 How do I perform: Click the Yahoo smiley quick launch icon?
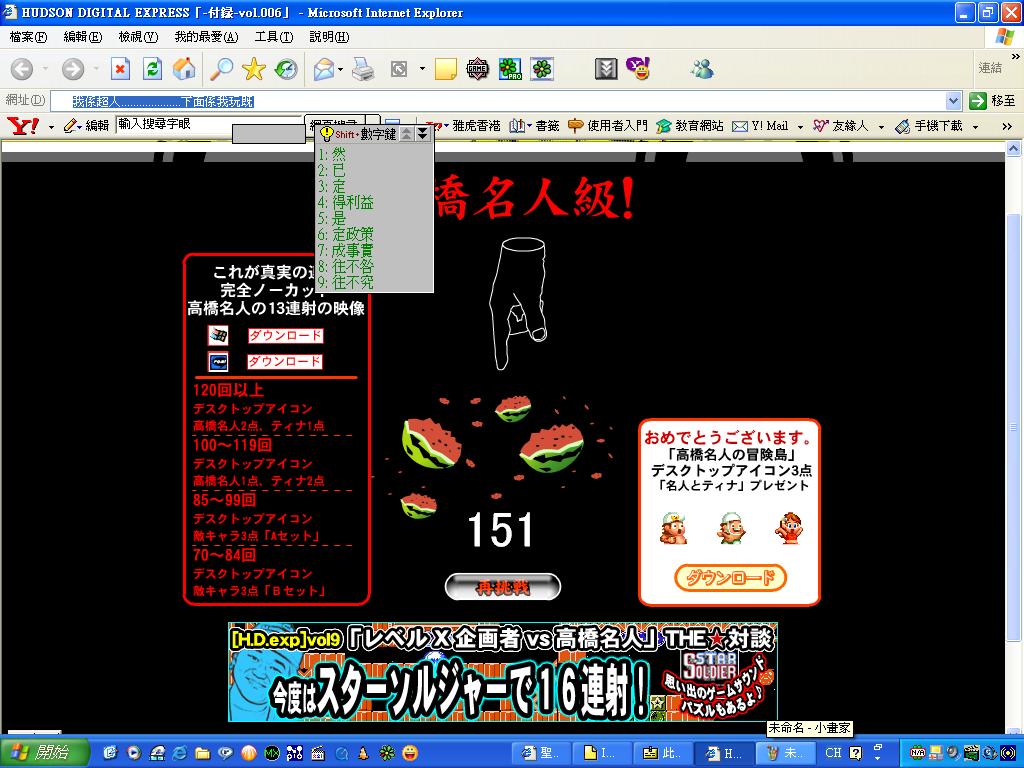(410, 753)
